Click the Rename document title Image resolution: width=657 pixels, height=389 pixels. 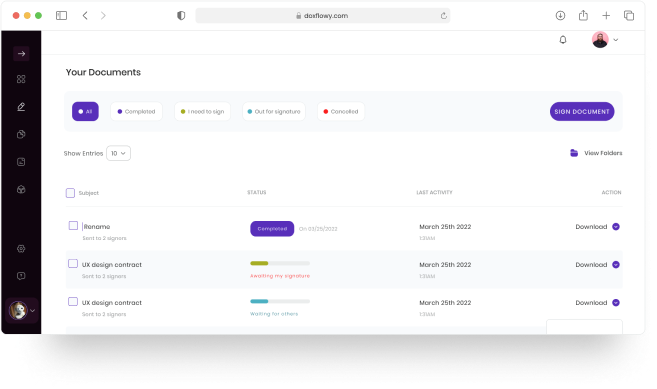click(97, 227)
